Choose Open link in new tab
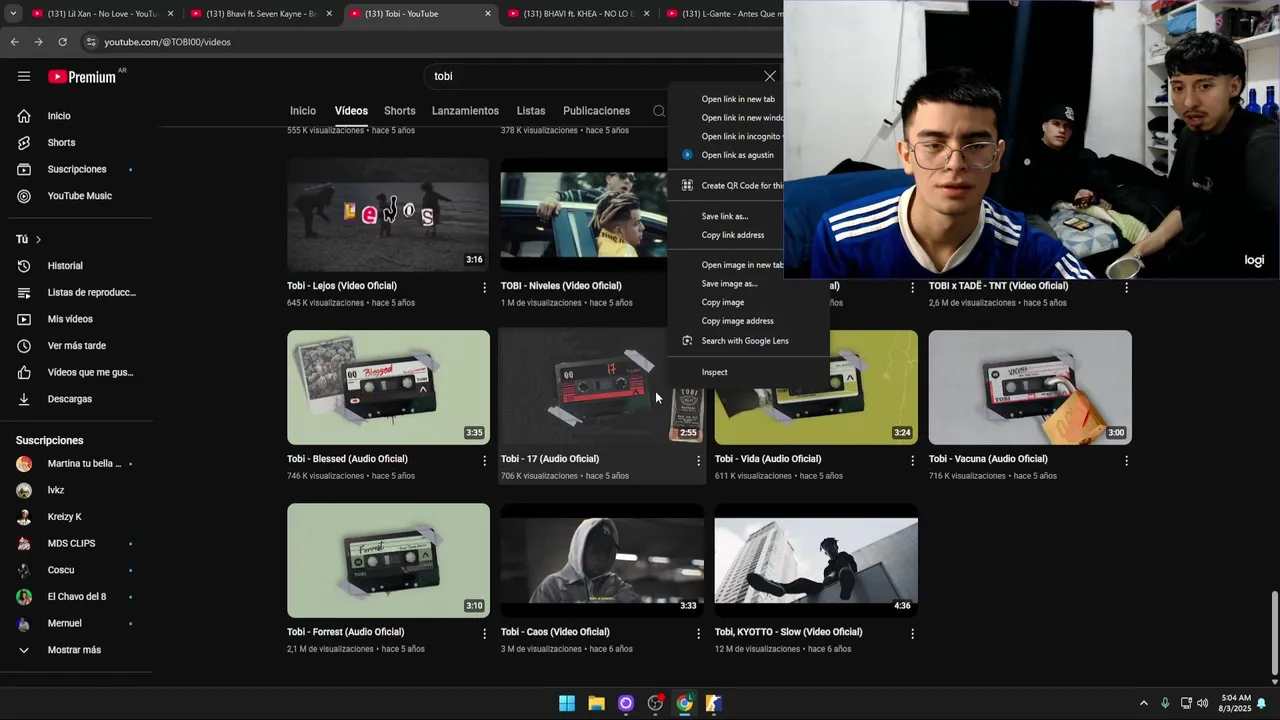 (x=738, y=99)
